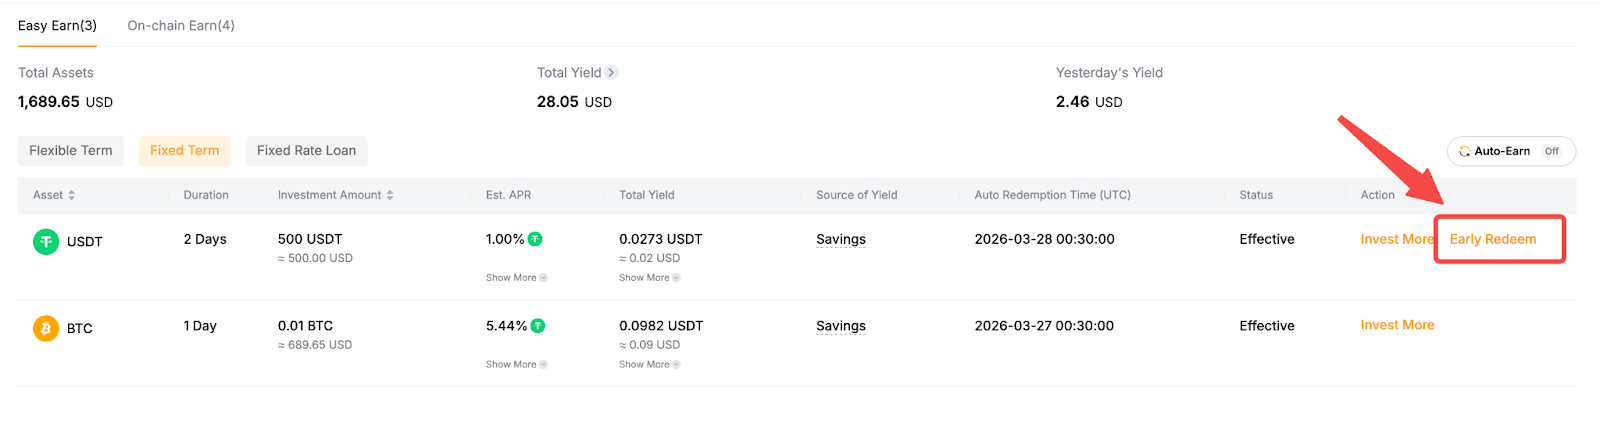Click the green token badge beside 5.44% APR
Viewport: 1600px width, 427px height.
point(538,326)
